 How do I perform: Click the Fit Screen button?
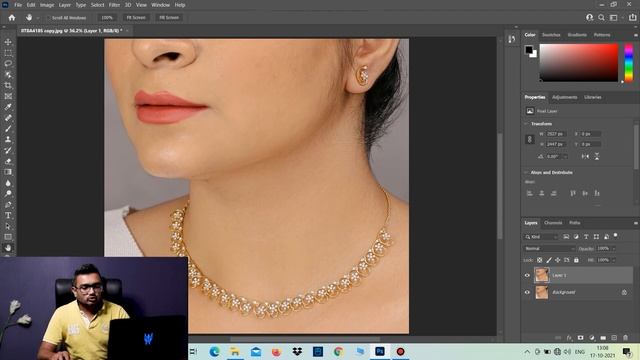pyautogui.click(x=136, y=18)
